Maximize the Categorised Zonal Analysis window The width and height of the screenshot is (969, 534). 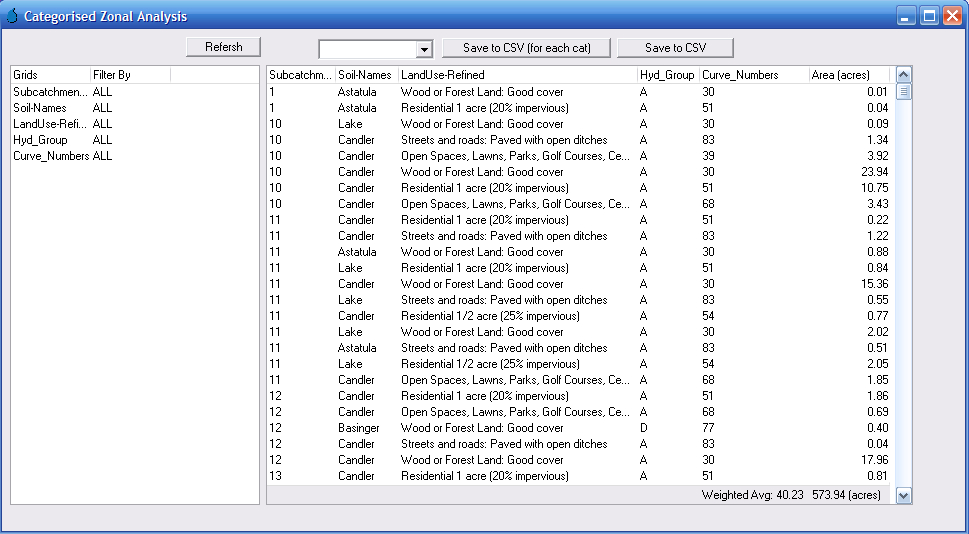coord(929,15)
